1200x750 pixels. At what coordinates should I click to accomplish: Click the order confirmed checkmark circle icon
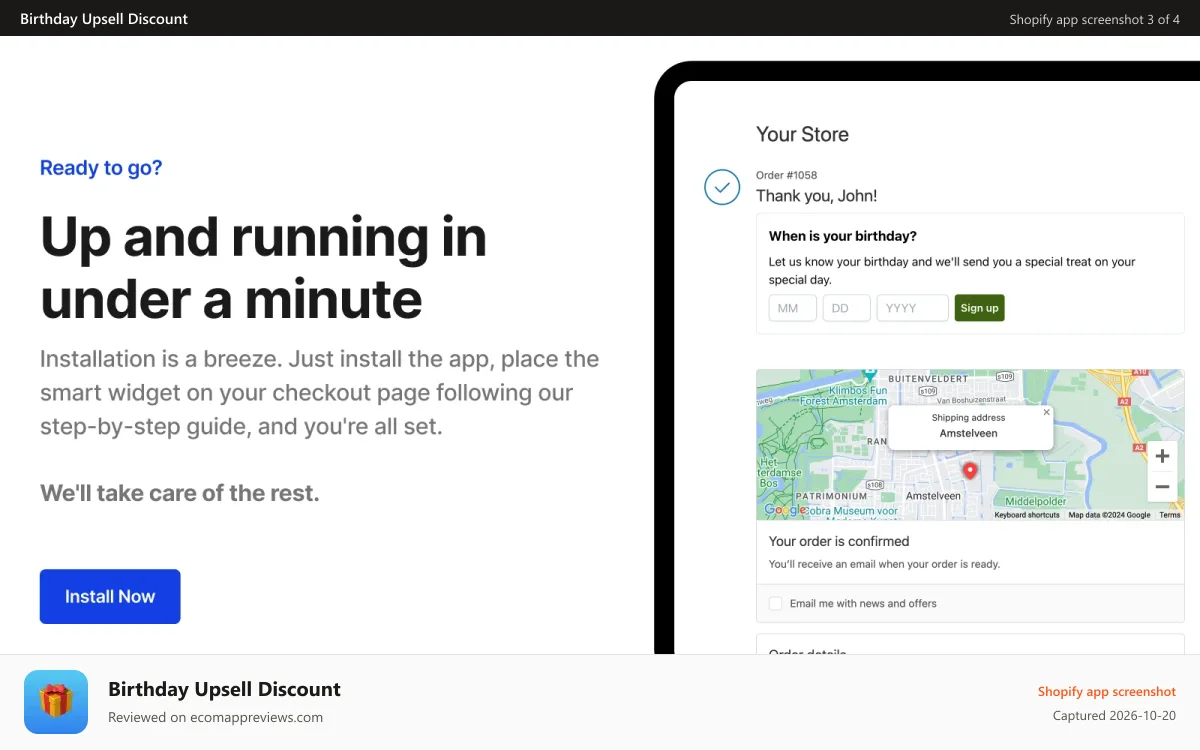722,187
